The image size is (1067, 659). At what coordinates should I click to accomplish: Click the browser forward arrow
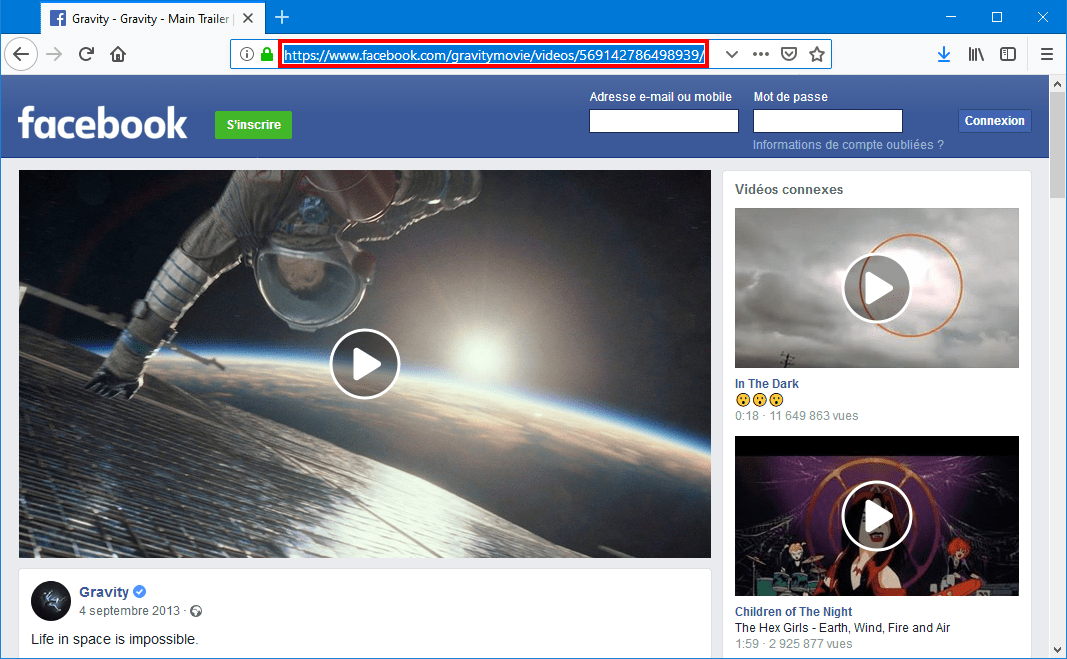tap(54, 54)
